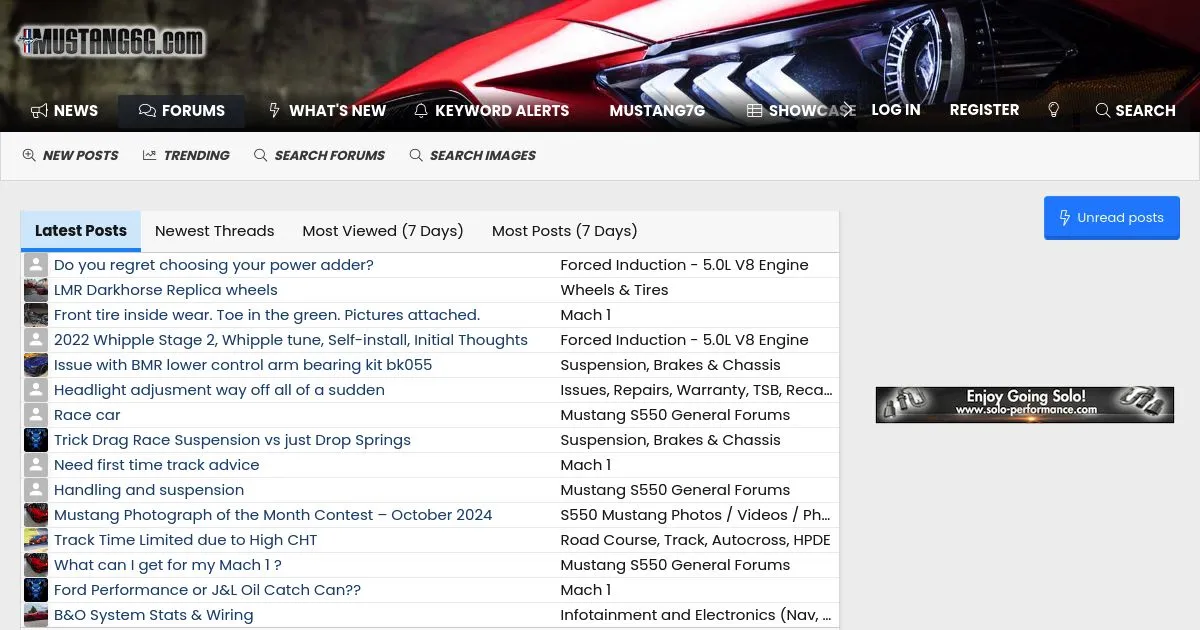Open Road Course, Track, Autocross, HPDE forum
The height and width of the screenshot is (630, 1200).
[695, 540]
